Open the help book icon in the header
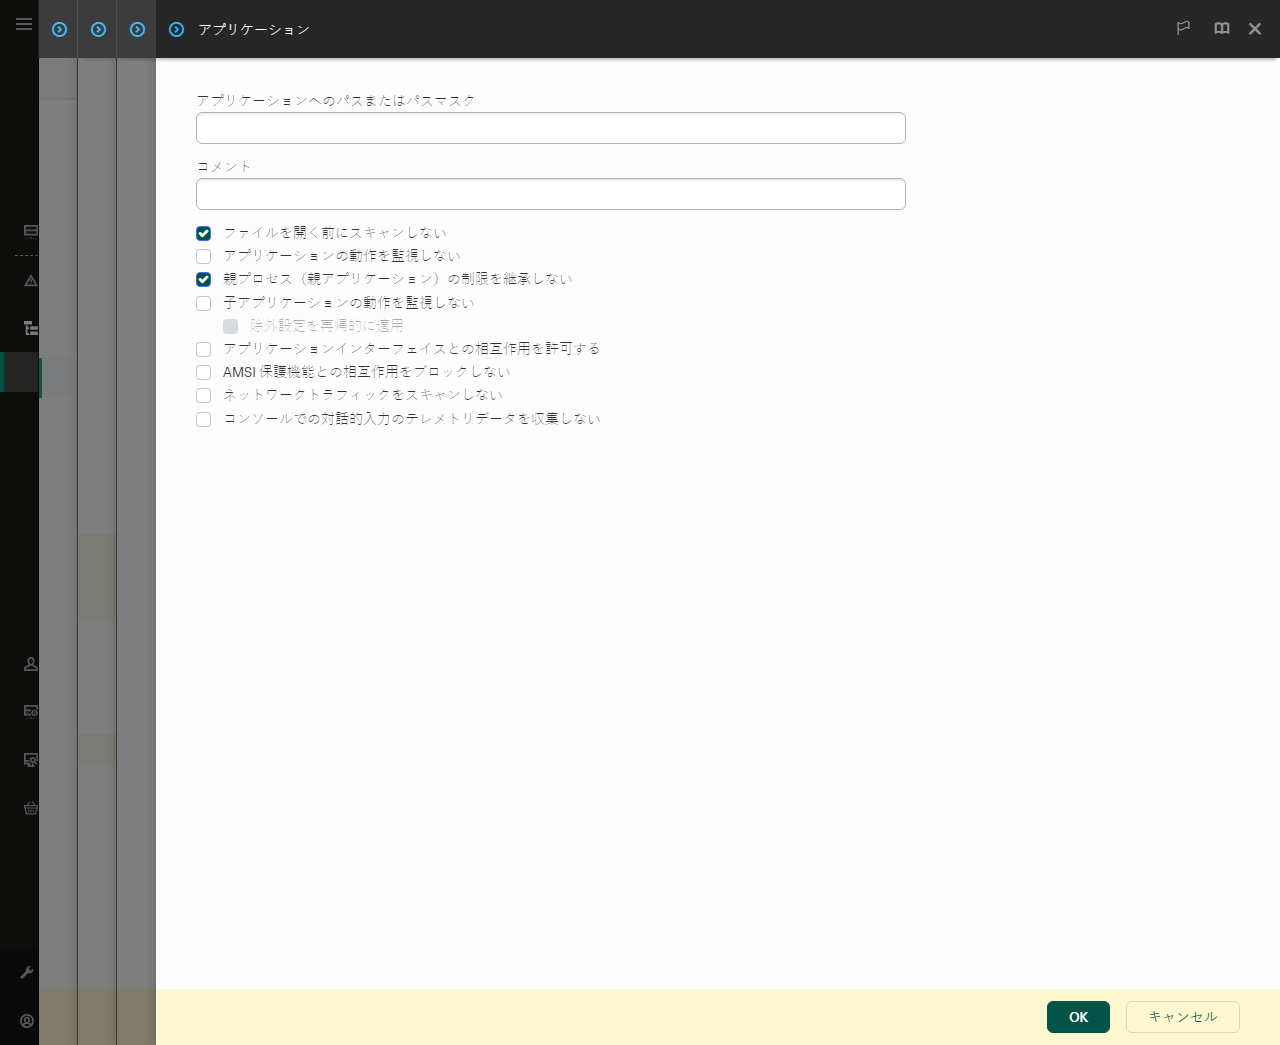Viewport: 1280px width, 1045px height. [x=1221, y=28]
